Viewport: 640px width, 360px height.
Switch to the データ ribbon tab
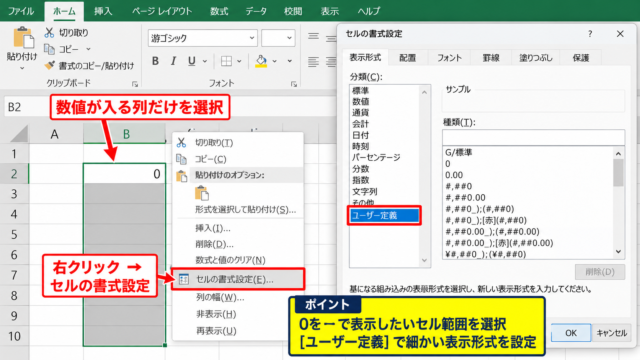tap(256, 11)
